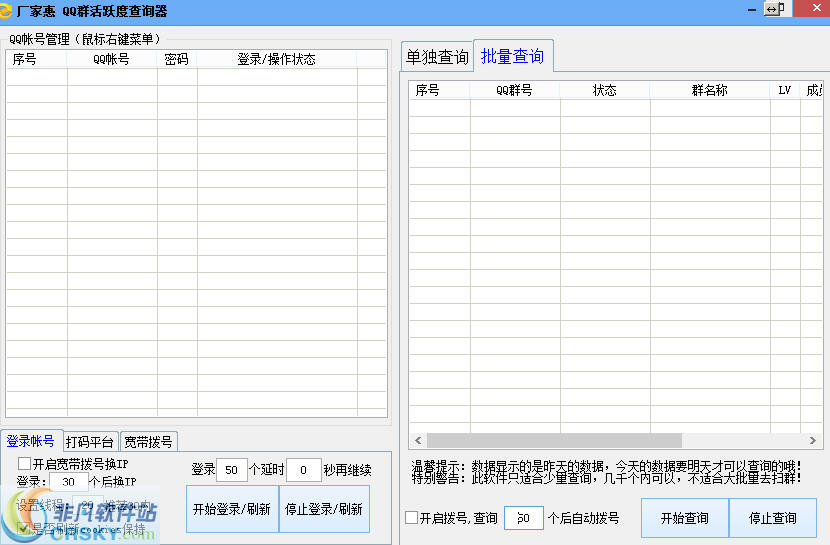The image size is (830, 545).
Task: Toggle 是否刷新cookies保持 checkbox
Action: (x=23, y=528)
